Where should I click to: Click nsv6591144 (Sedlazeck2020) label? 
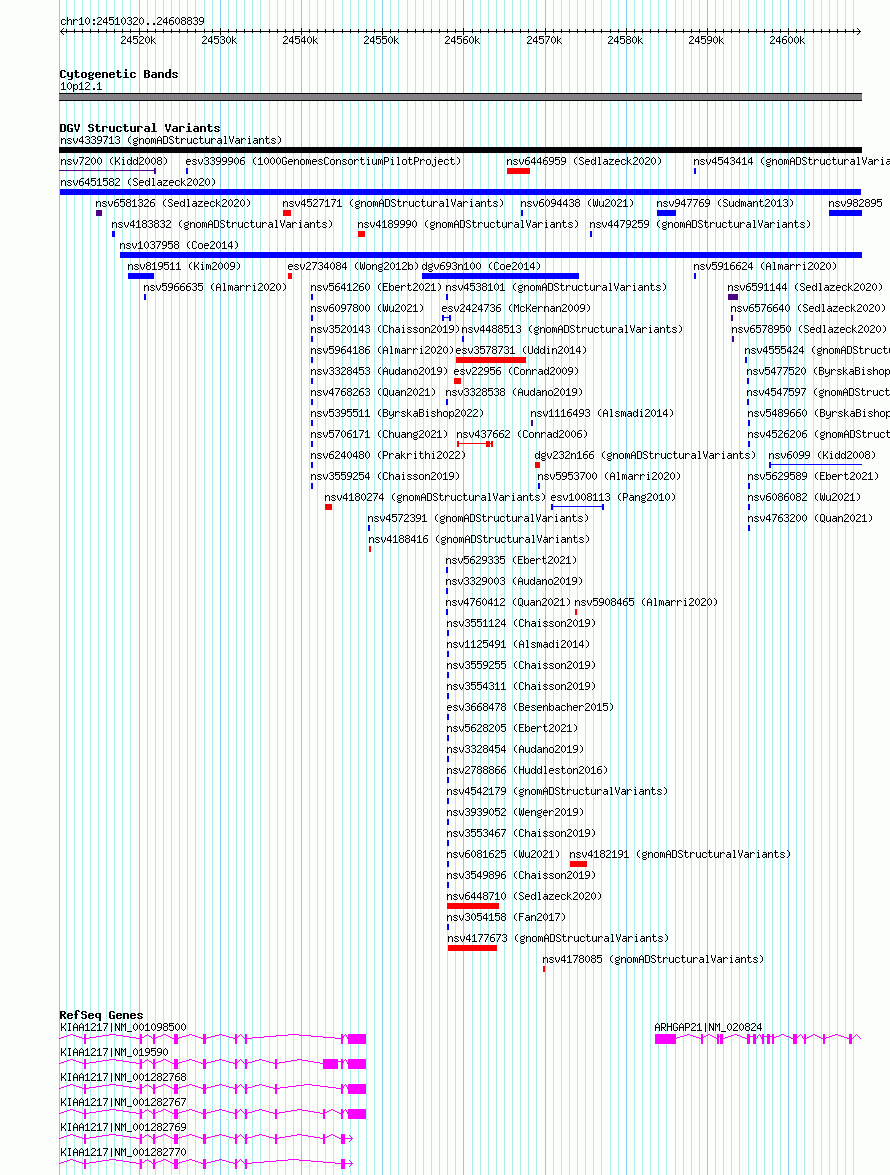coord(805,287)
